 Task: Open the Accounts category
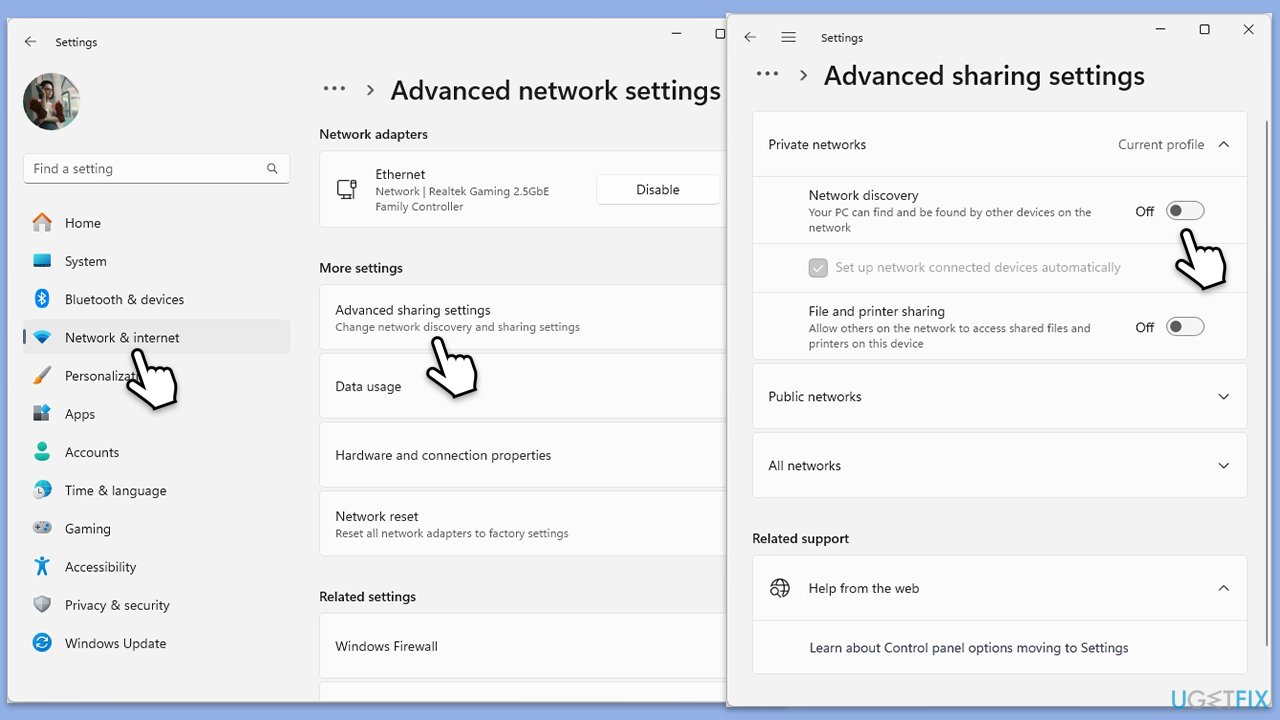pyautogui.click(x=156, y=452)
